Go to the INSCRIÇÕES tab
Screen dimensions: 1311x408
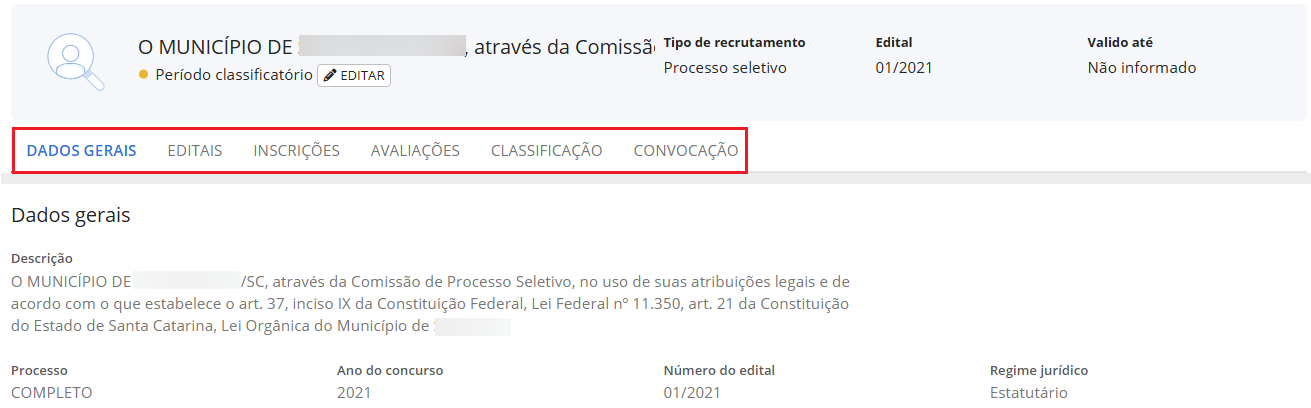(296, 151)
